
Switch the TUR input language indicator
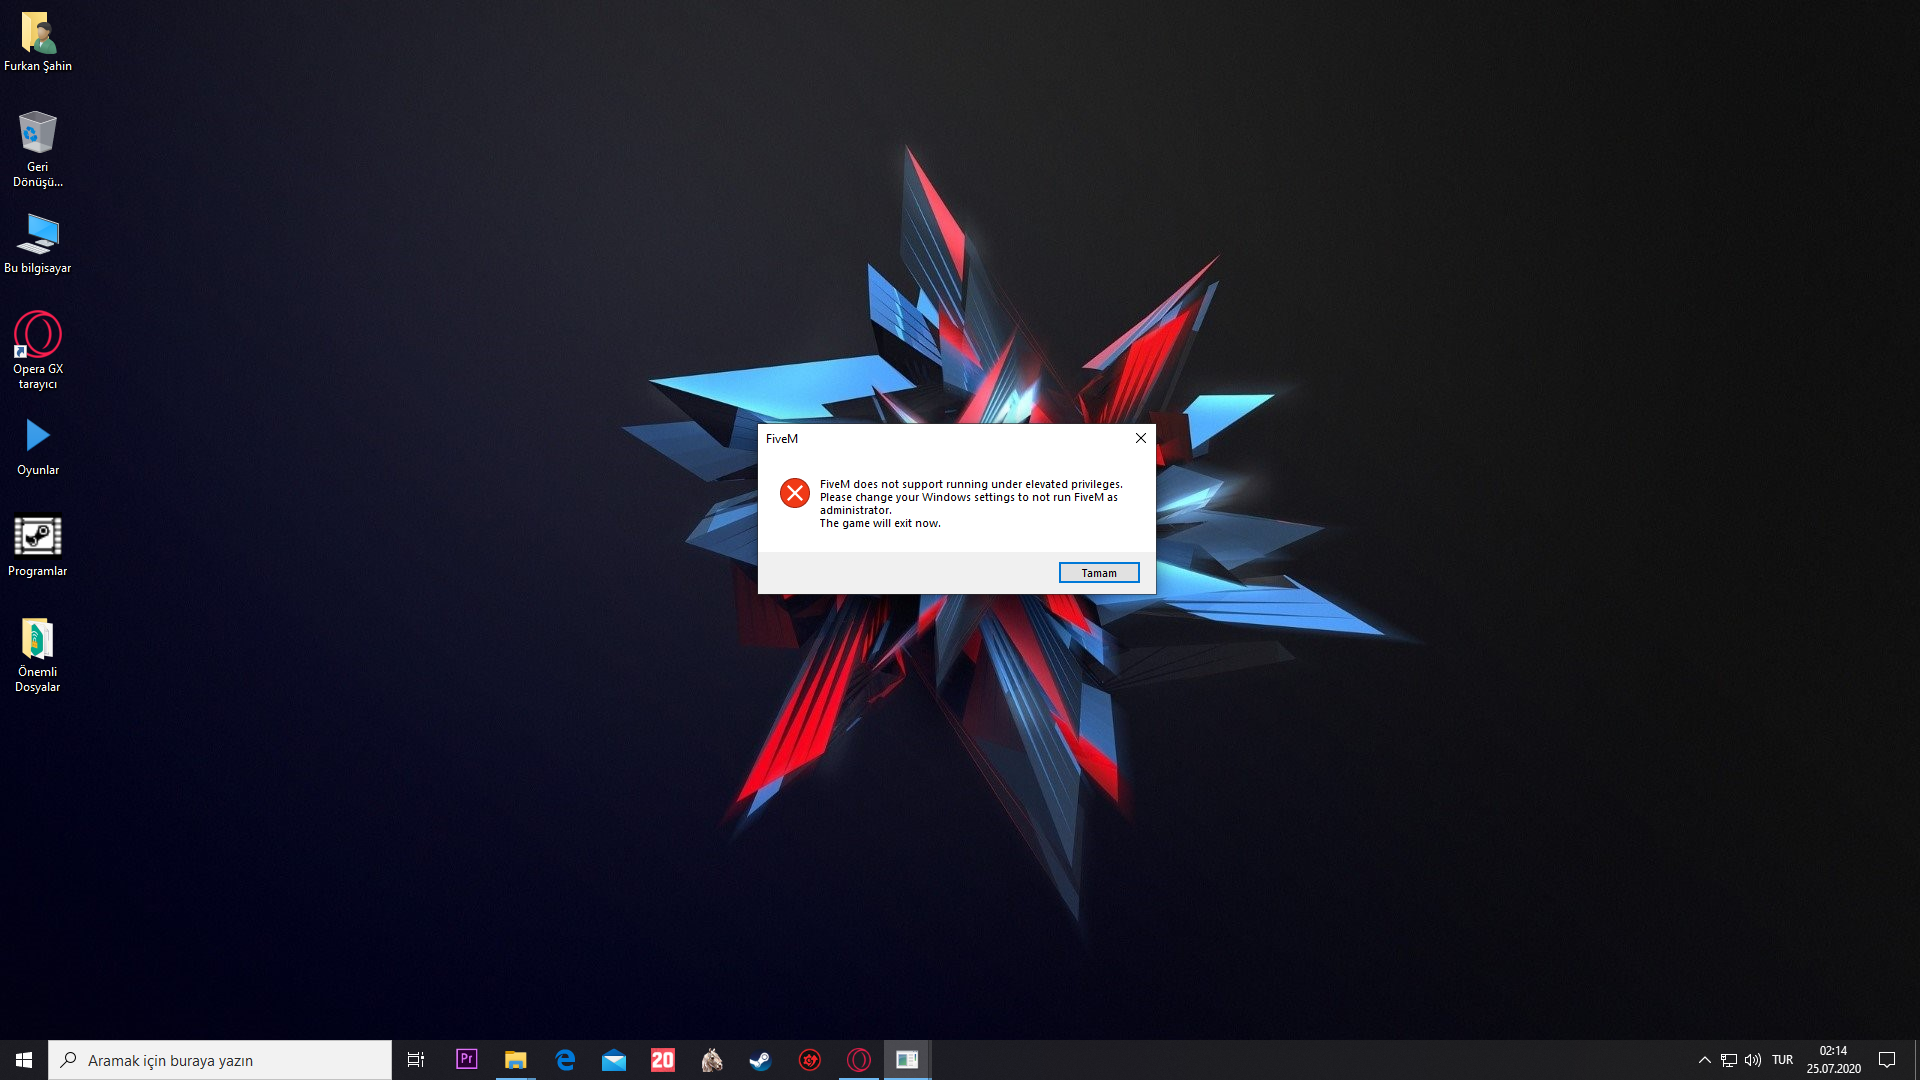pos(1782,1060)
